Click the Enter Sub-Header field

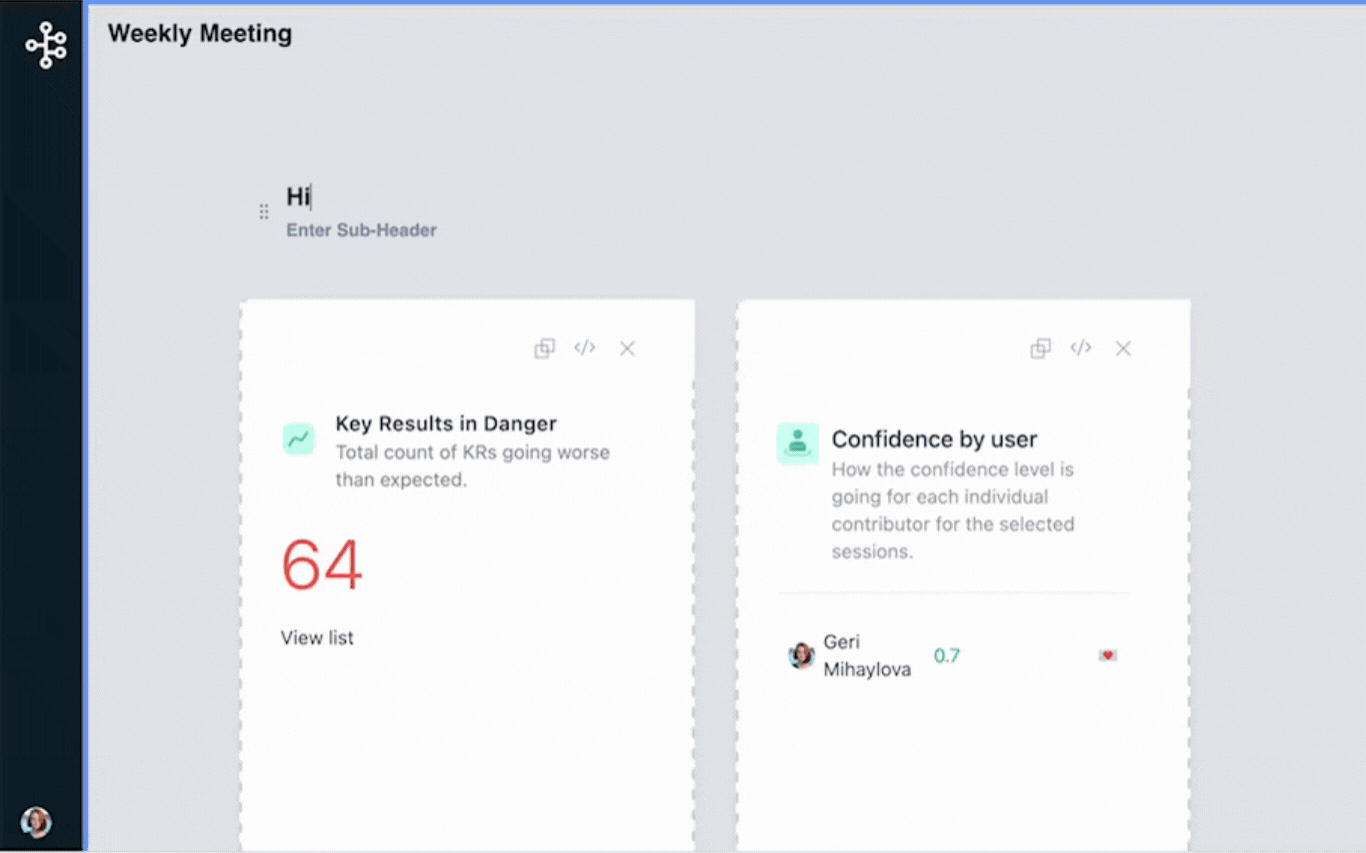[362, 230]
